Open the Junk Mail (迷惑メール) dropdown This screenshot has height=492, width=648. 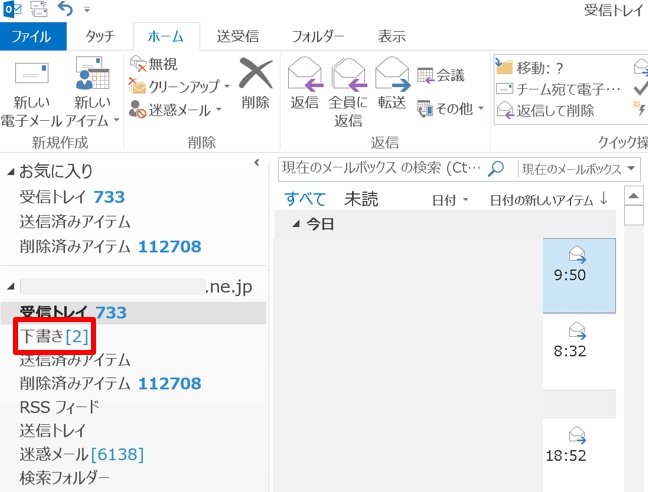[178, 109]
